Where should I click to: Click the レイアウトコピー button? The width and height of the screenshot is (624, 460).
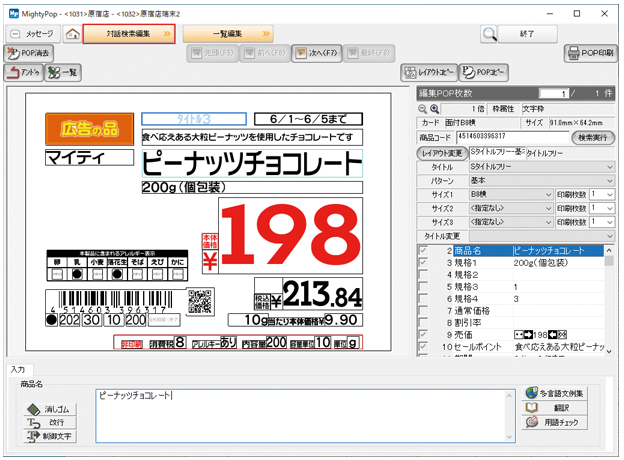pyautogui.click(x=428, y=73)
